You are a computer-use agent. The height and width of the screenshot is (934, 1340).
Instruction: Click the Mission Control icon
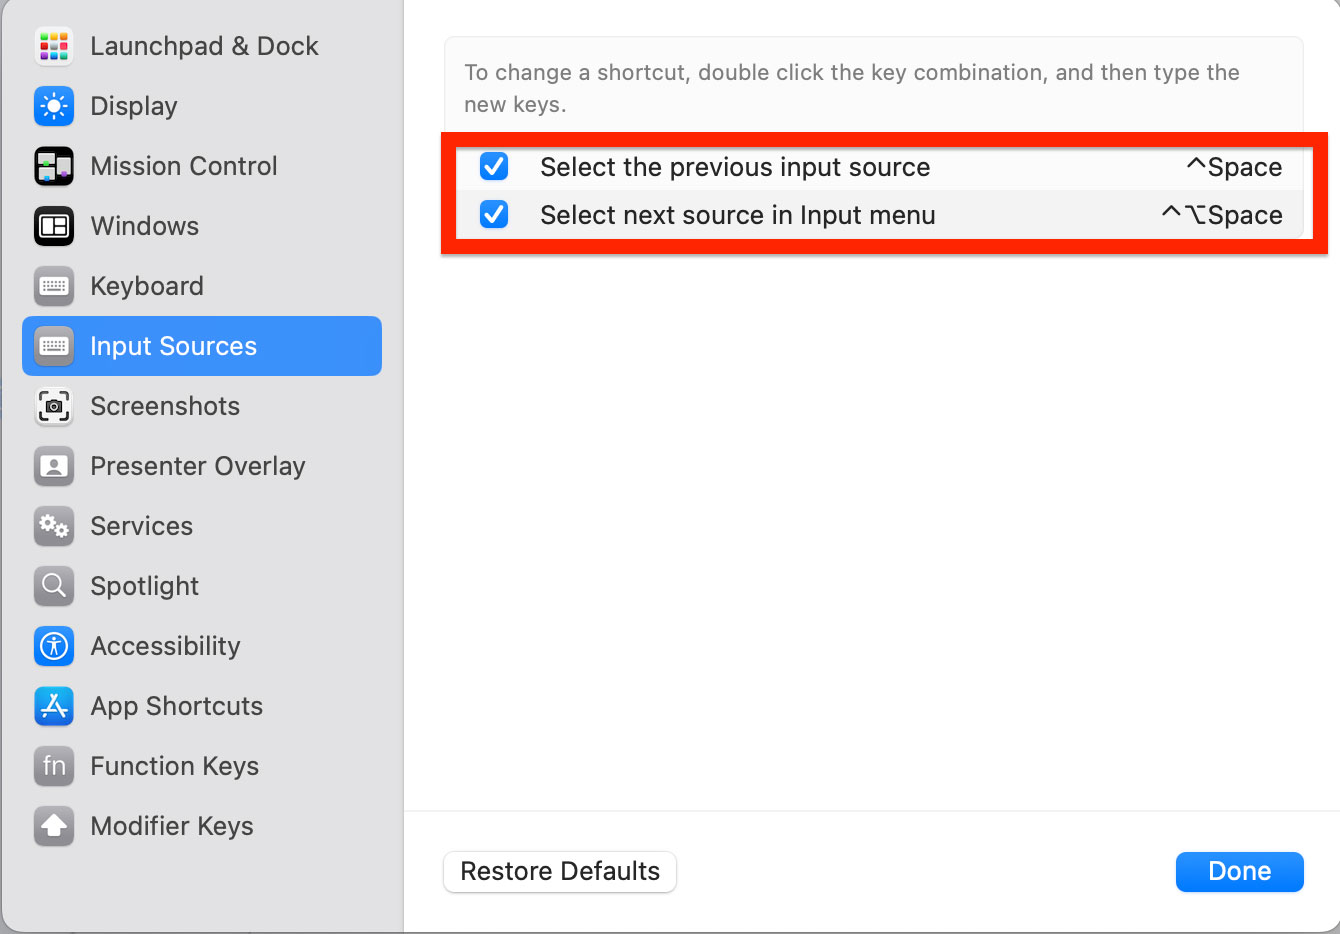click(54, 166)
